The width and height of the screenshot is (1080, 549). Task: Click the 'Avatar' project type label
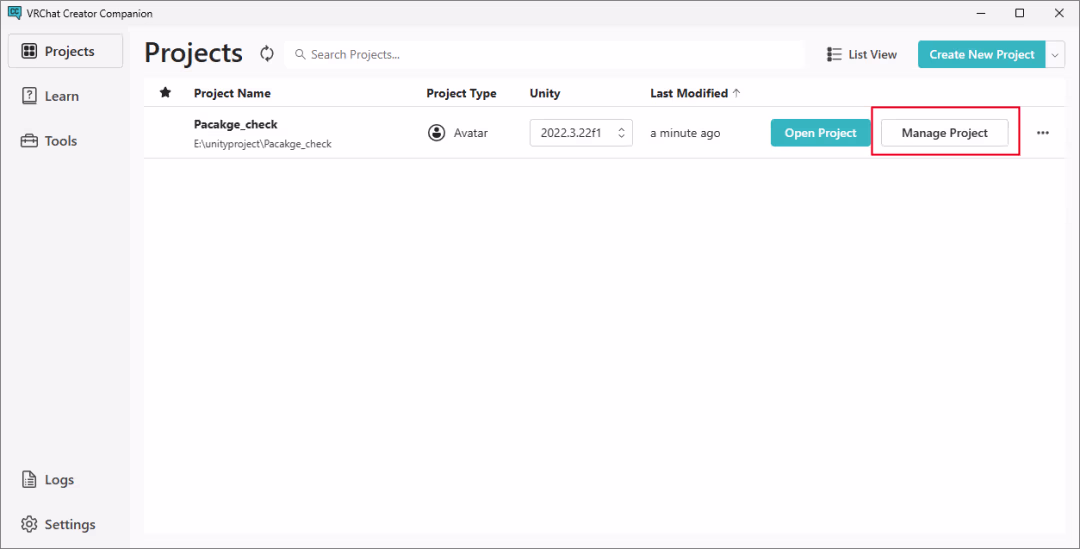tap(470, 133)
